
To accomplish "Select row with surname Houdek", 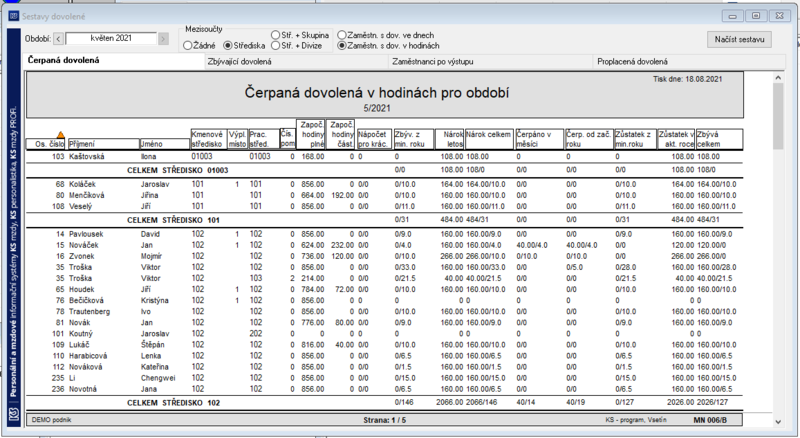I will (x=385, y=289).
